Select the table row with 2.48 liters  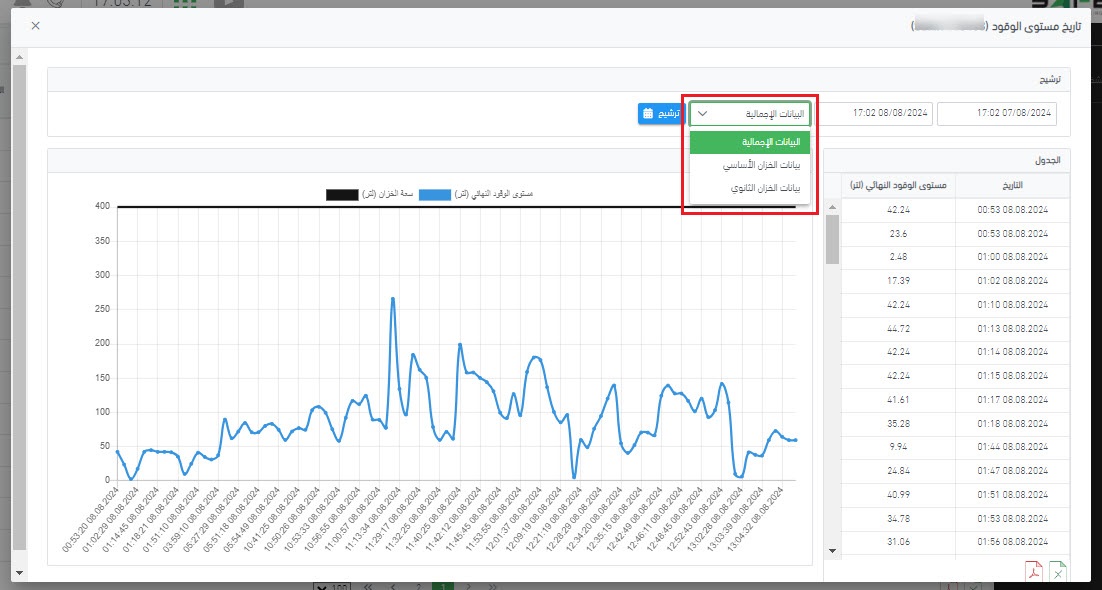pos(898,257)
